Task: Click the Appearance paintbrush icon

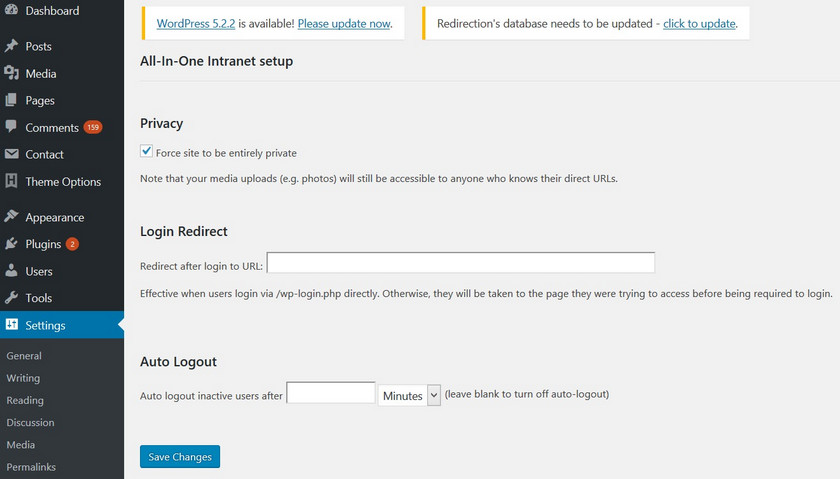Action: (12, 217)
